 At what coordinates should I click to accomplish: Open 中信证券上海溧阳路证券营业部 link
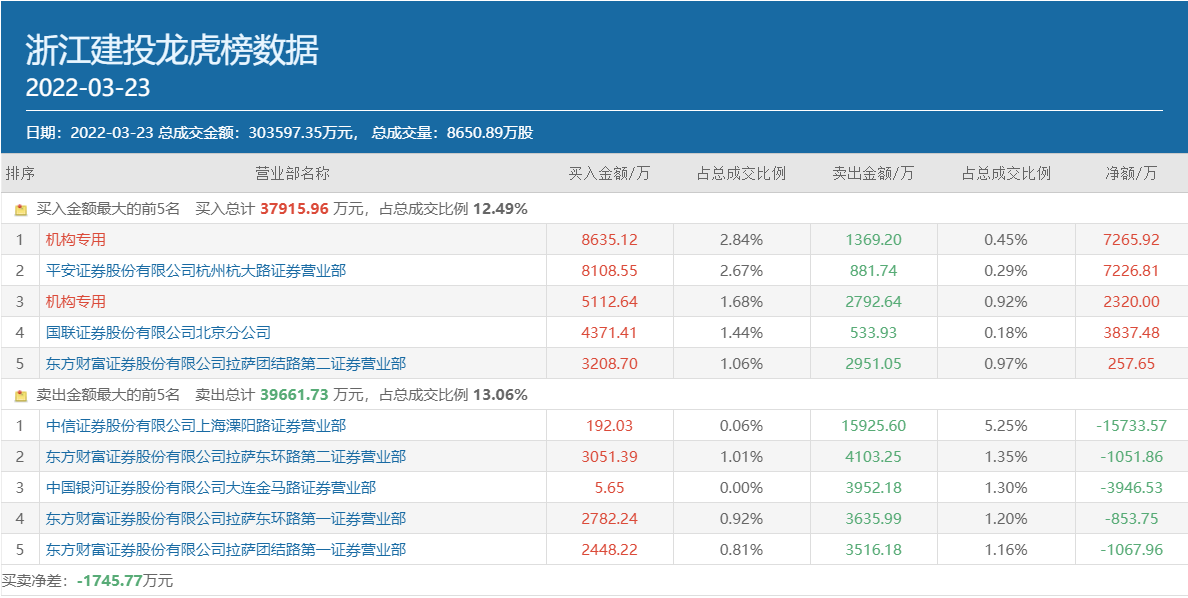196,426
